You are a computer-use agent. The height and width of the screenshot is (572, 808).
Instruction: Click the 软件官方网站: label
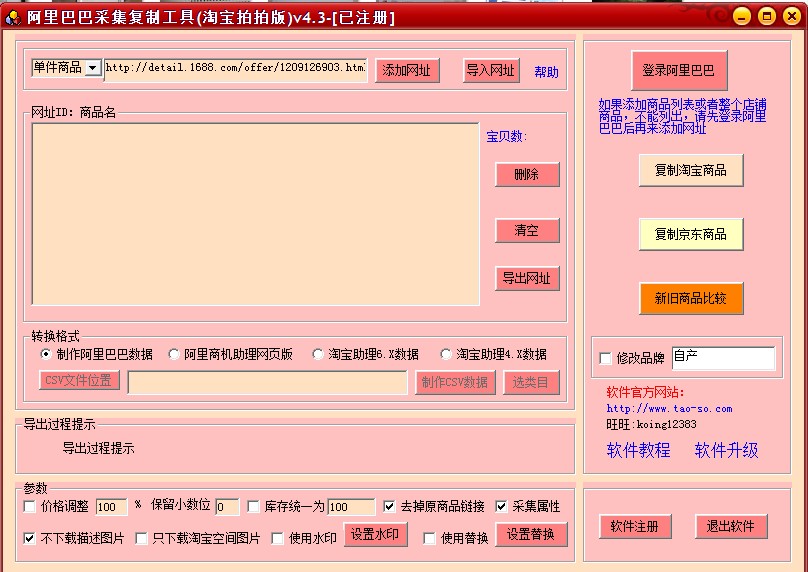click(x=645, y=393)
